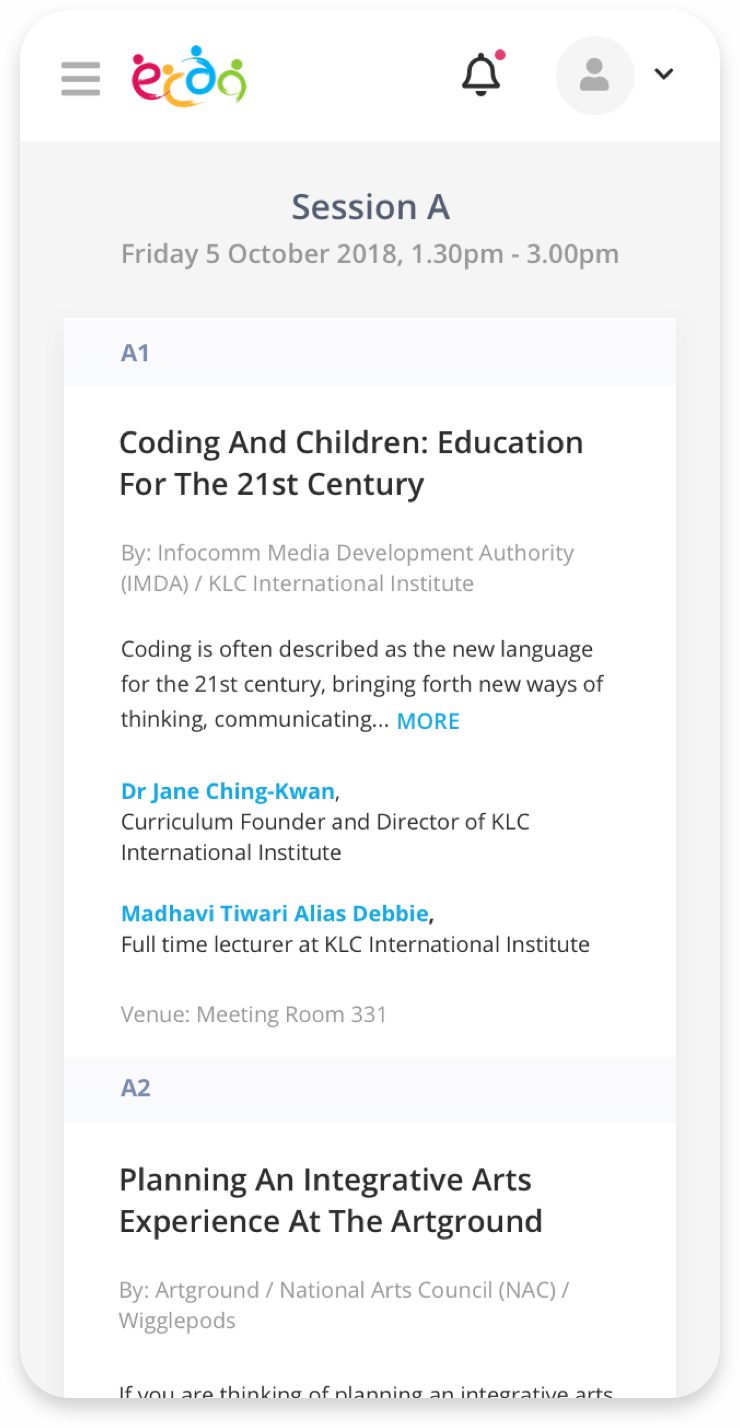
Task: Click the user profile avatar
Action: point(594,76)
